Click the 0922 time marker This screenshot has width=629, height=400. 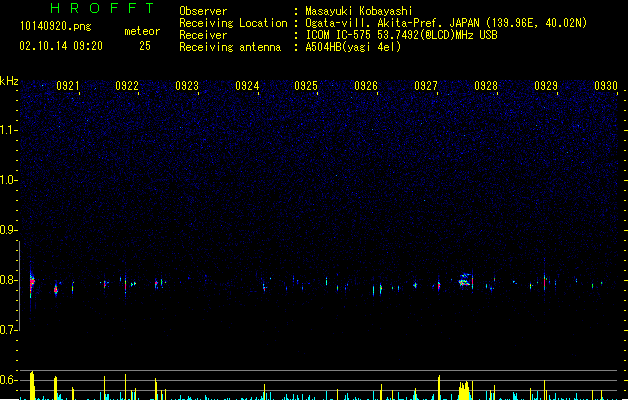tap(127, 86)
